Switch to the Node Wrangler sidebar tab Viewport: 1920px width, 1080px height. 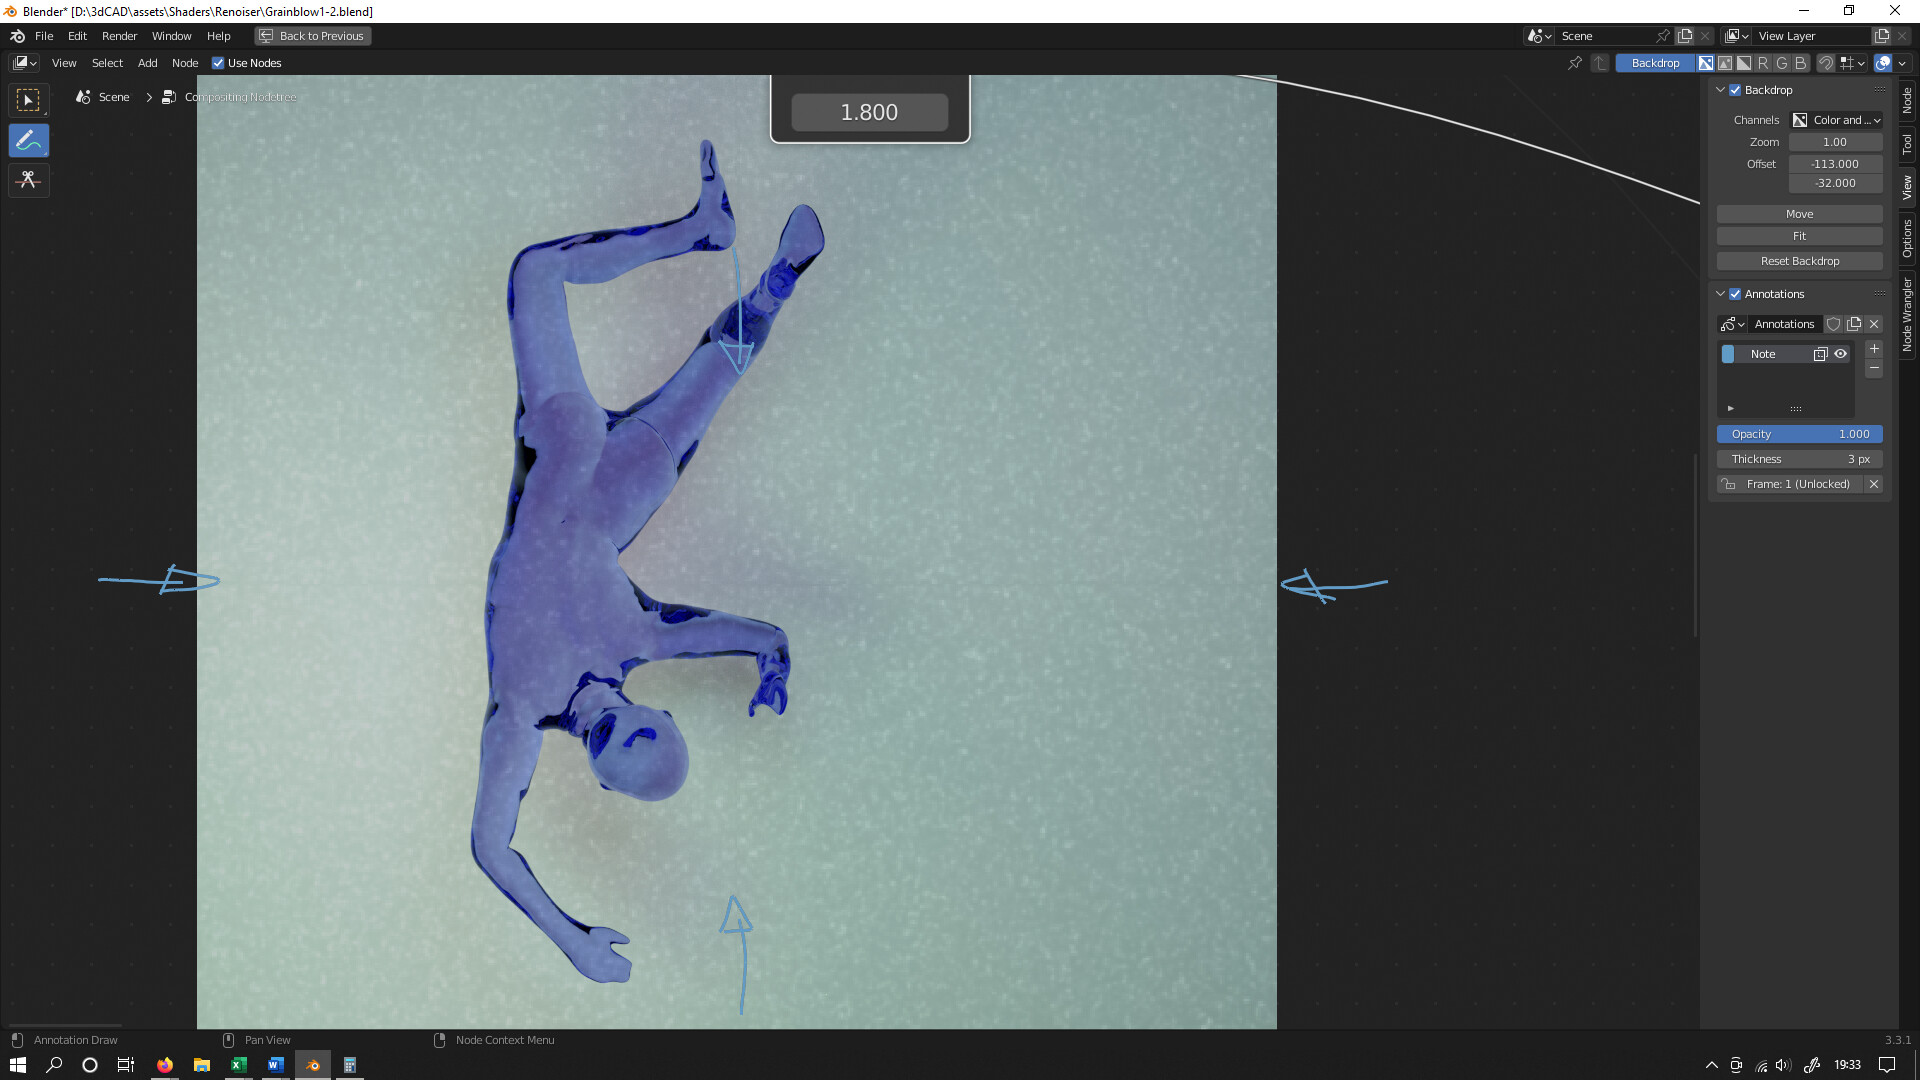[x=1908, y=314]
